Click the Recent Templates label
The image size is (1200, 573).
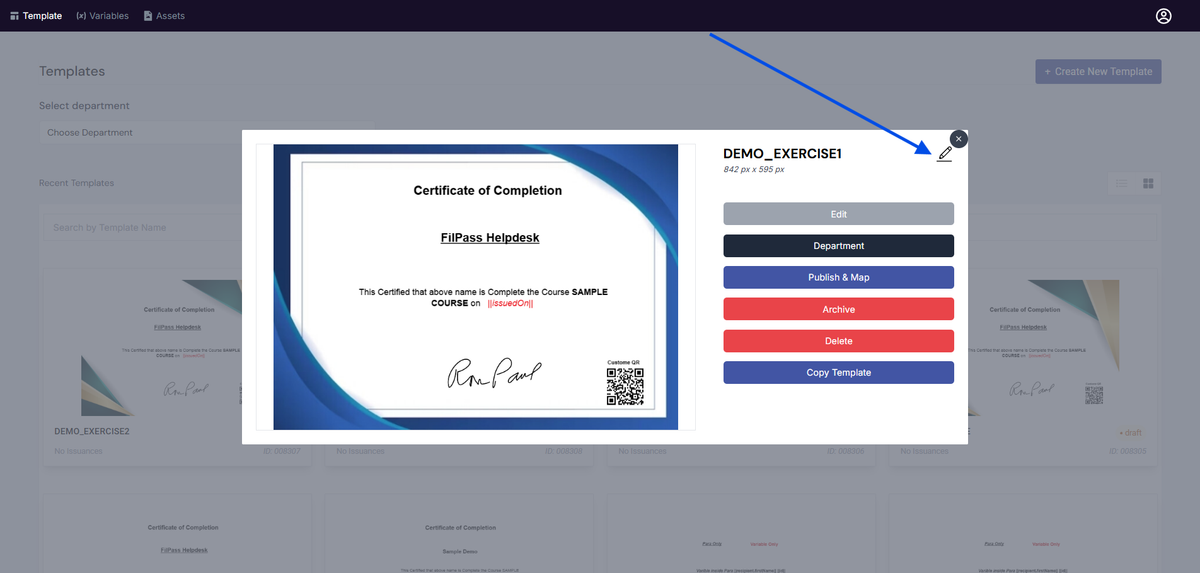click(x=76, y=183)
